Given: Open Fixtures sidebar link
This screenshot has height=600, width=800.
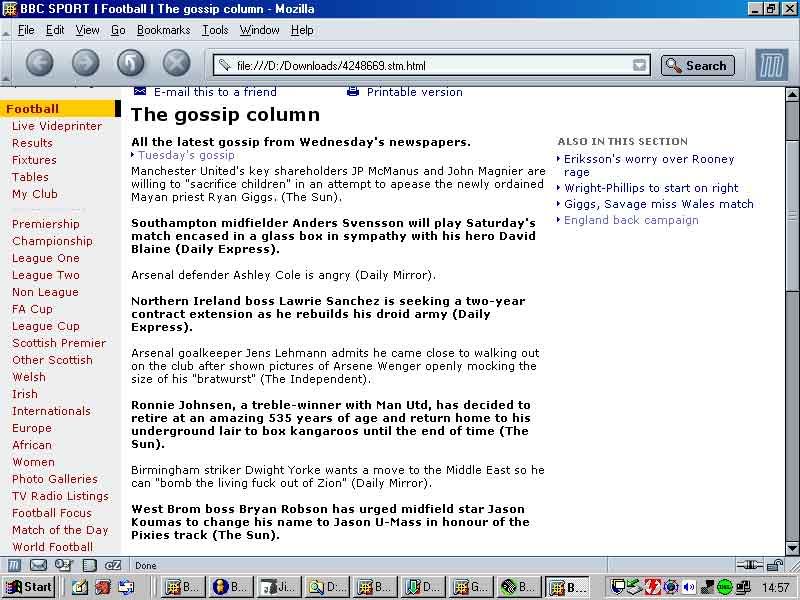Looking at the screenshot, I should pyautogui.click(x=34, y=160).
